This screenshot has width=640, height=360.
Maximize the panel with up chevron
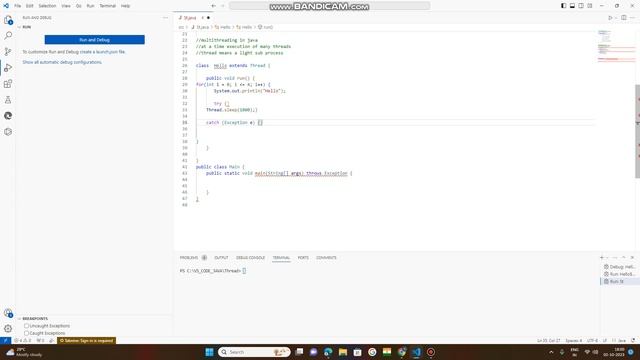point(624,258)
